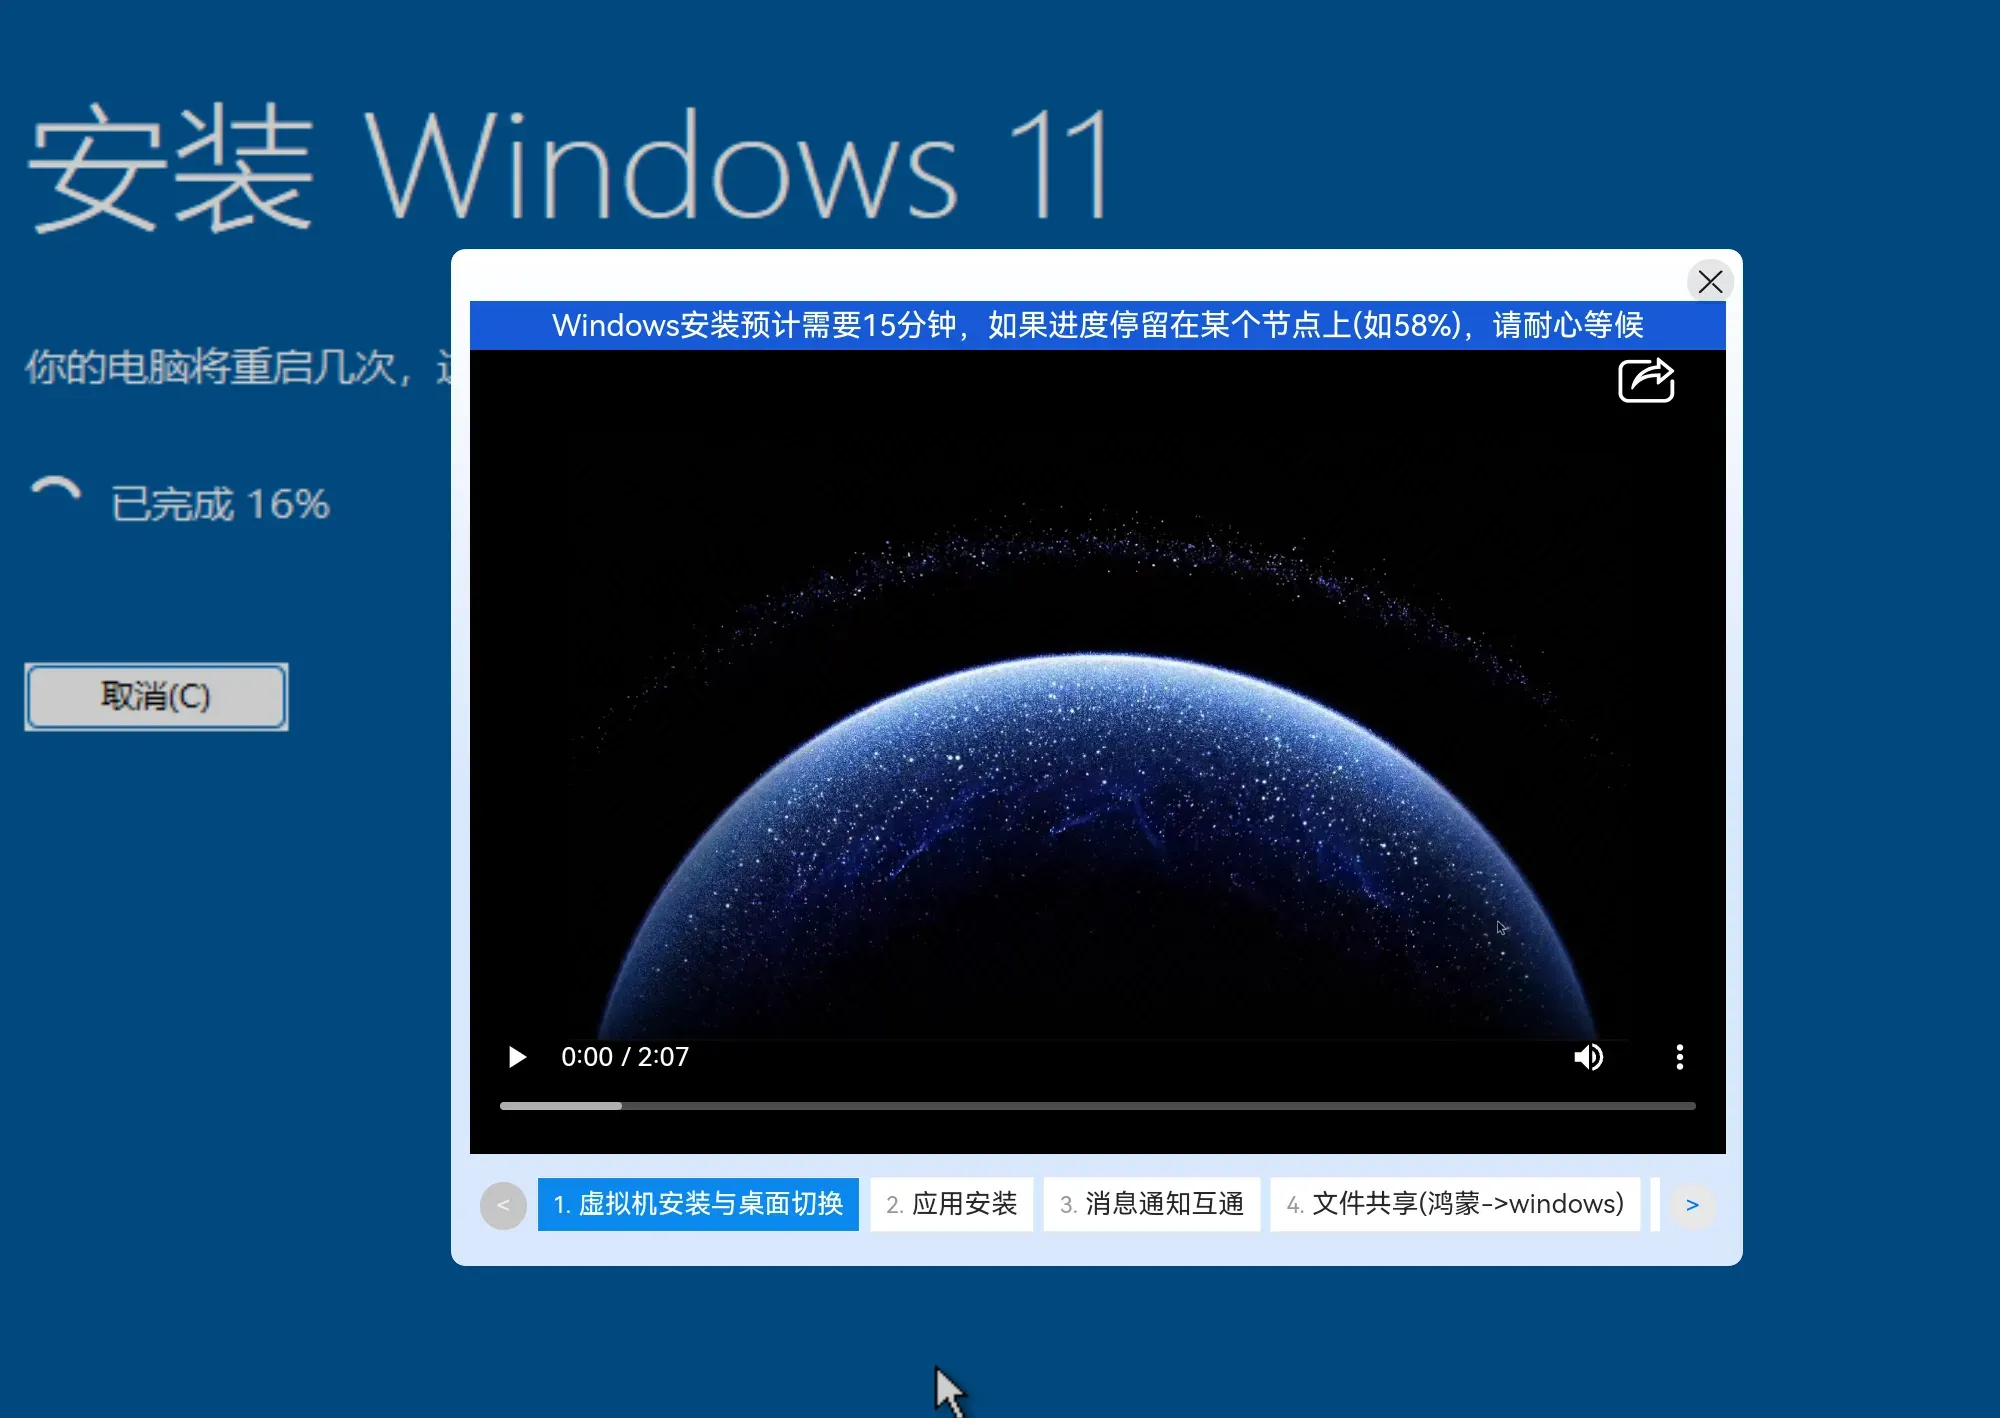Viewport: 2000px width, 1418px height.
Task: Play the tutorial video
Action: click(517, 1057)
